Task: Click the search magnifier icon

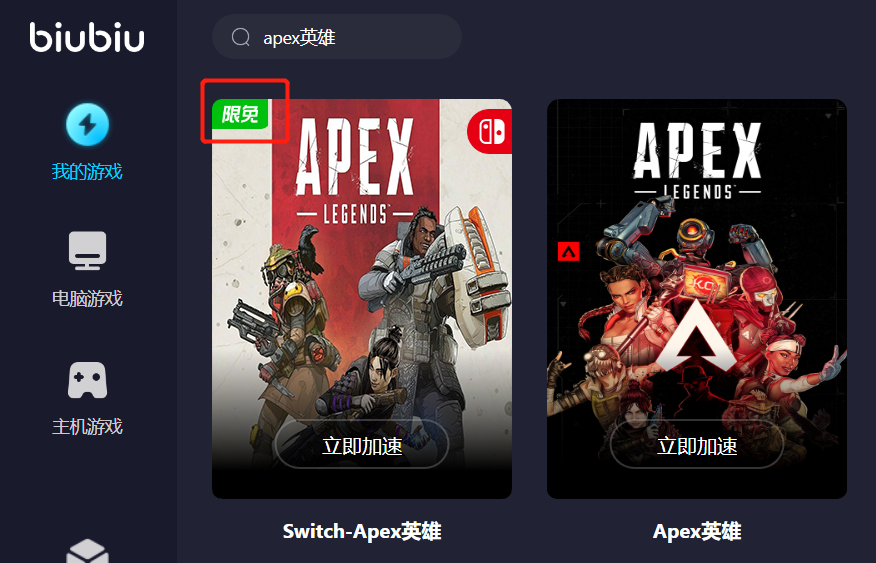Action: click(241, 37)
